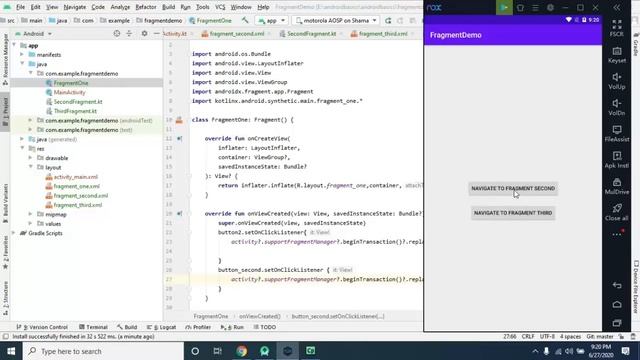The height and width of the screenshot is (360, 640).
Task: Click the Git: master branch indicator
Action: click(600, 337)
